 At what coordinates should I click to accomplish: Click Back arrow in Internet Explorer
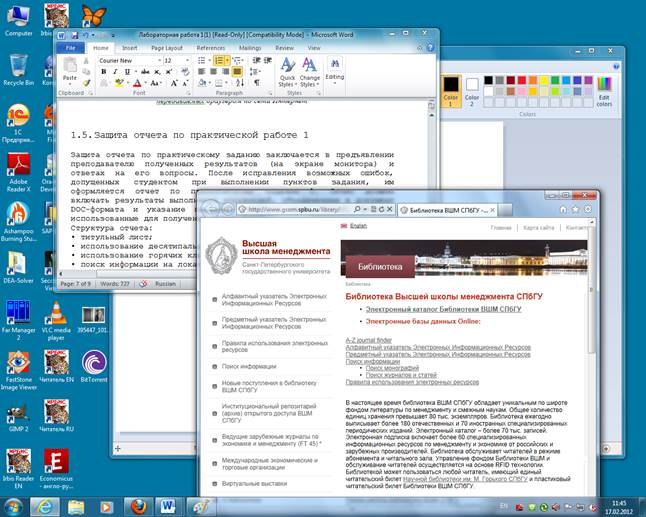pyautogui.click(x=211, y=208)
